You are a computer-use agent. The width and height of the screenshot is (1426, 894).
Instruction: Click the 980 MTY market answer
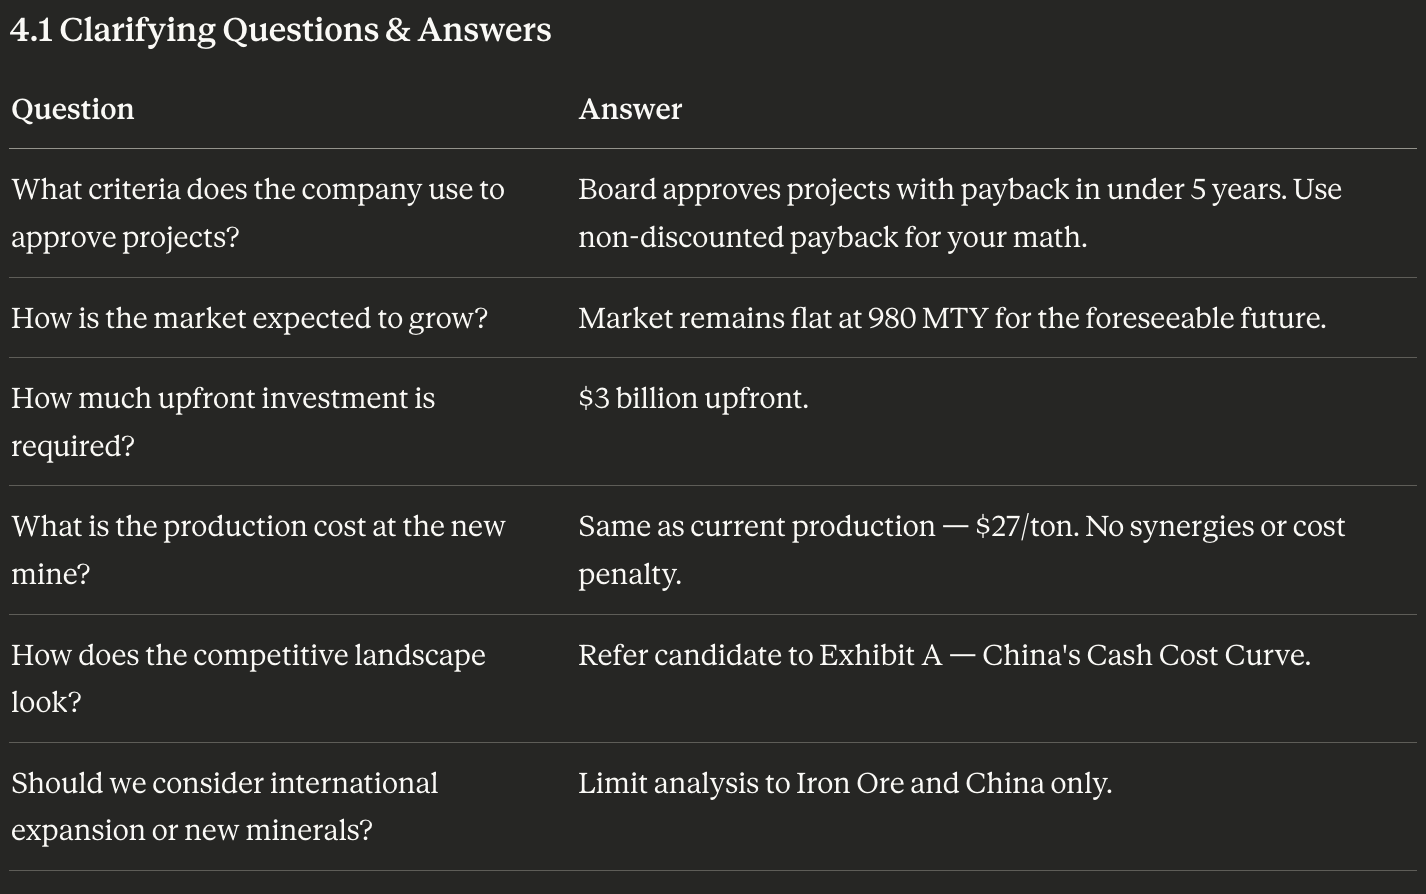coord(952,318)
